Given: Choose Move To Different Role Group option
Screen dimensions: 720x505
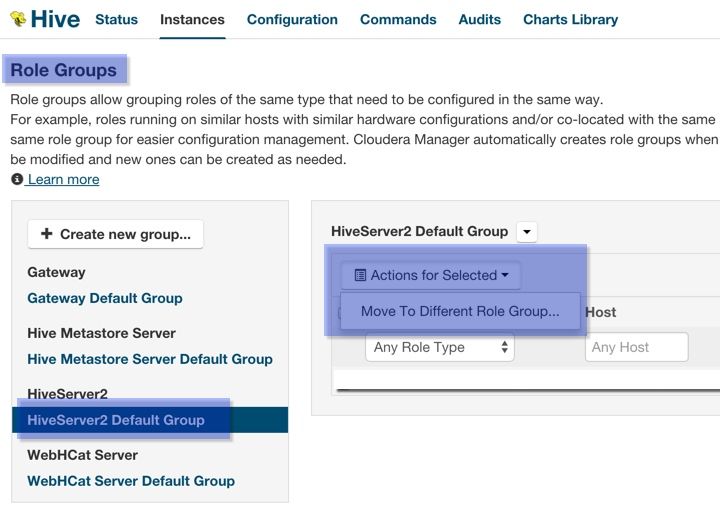Looking at the screenshot, I should pyautogui.click(x=460, y=311).
